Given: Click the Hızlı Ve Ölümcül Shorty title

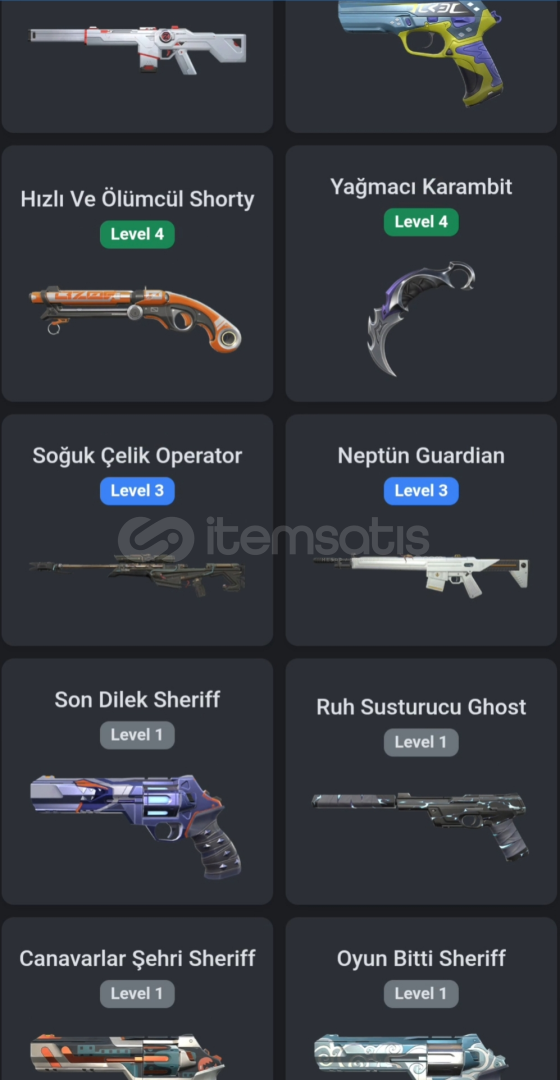Looking at the screenshot, I should (137, 199).
